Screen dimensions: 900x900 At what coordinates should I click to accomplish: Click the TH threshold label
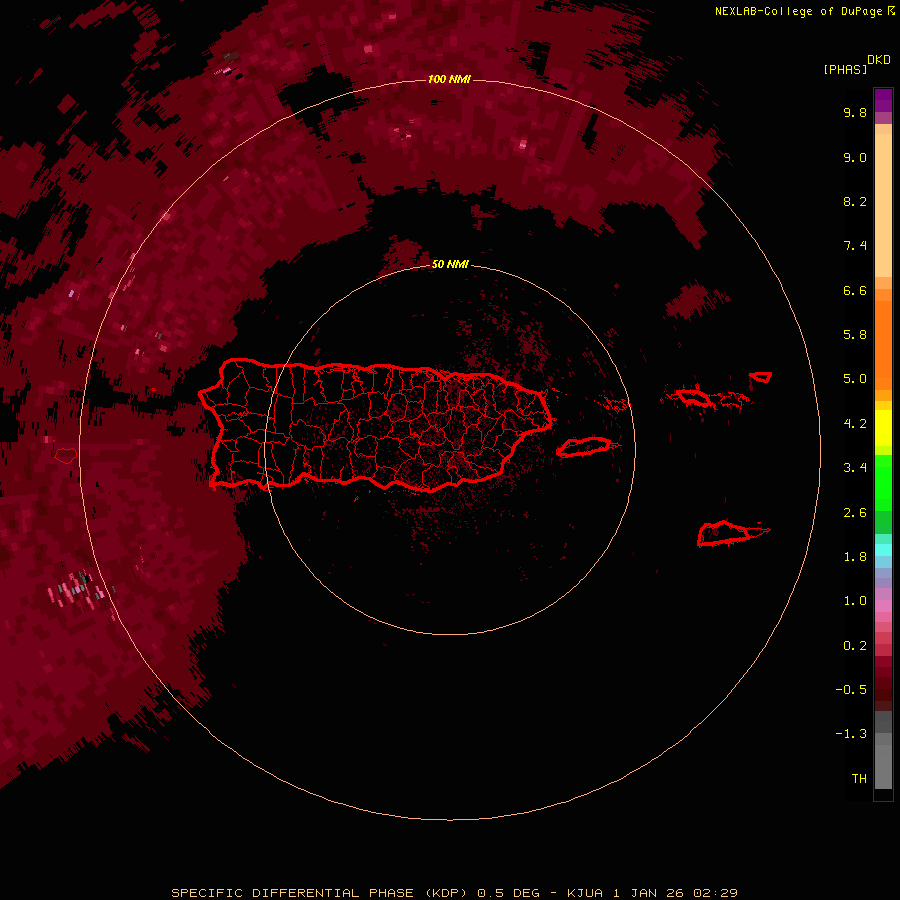(859, 779)
